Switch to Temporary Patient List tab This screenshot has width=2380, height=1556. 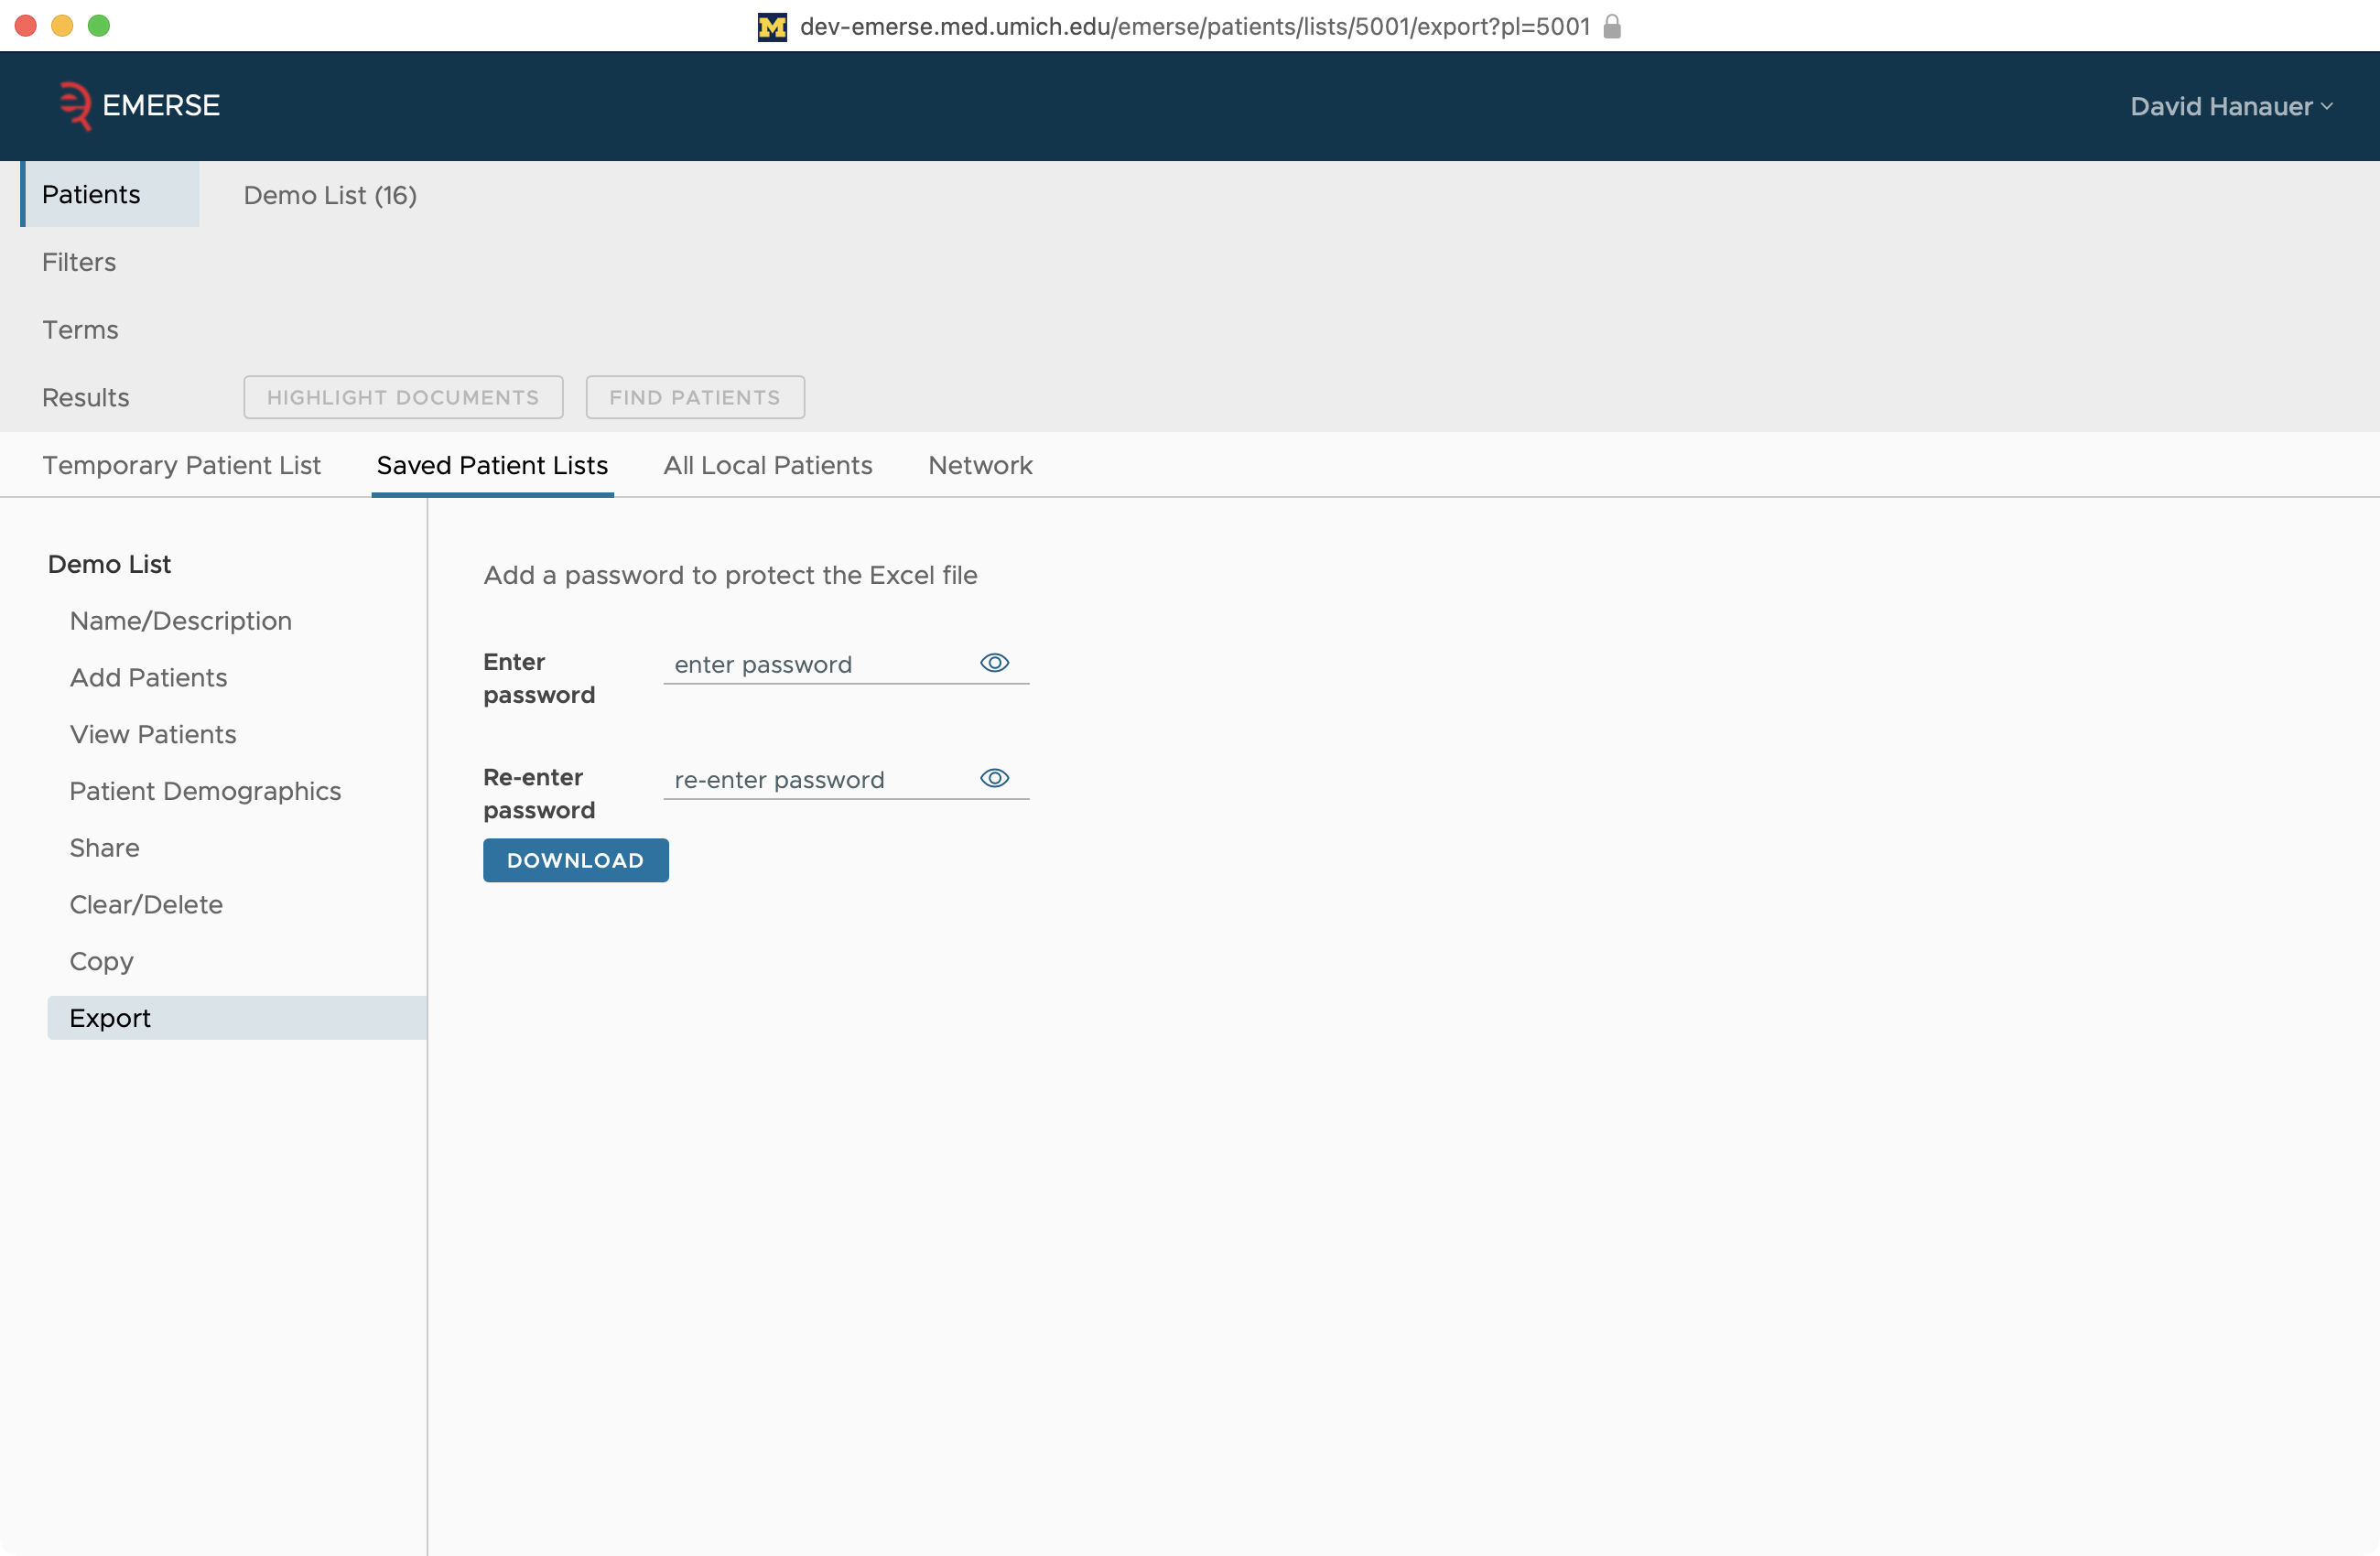tap(181, 465)
